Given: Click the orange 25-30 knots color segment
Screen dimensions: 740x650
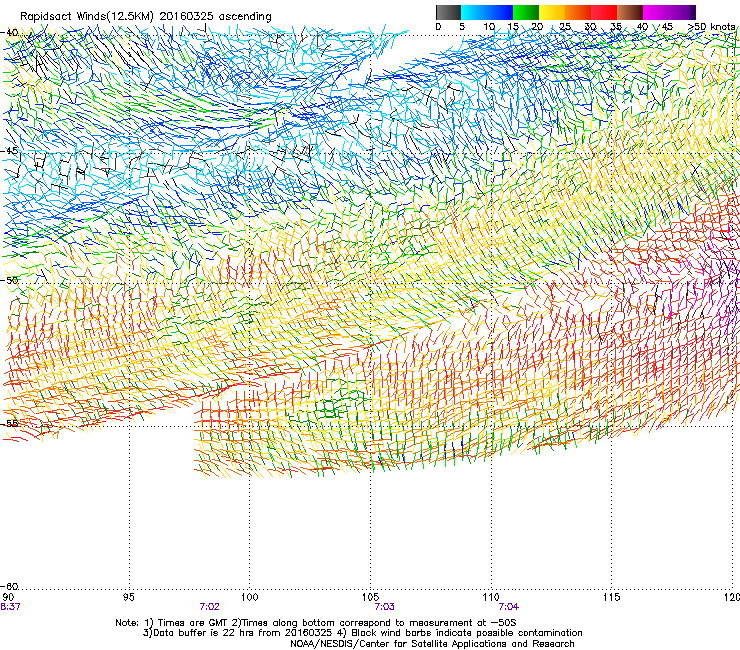Looking at the screenshot, I should [x=578, y=12].
